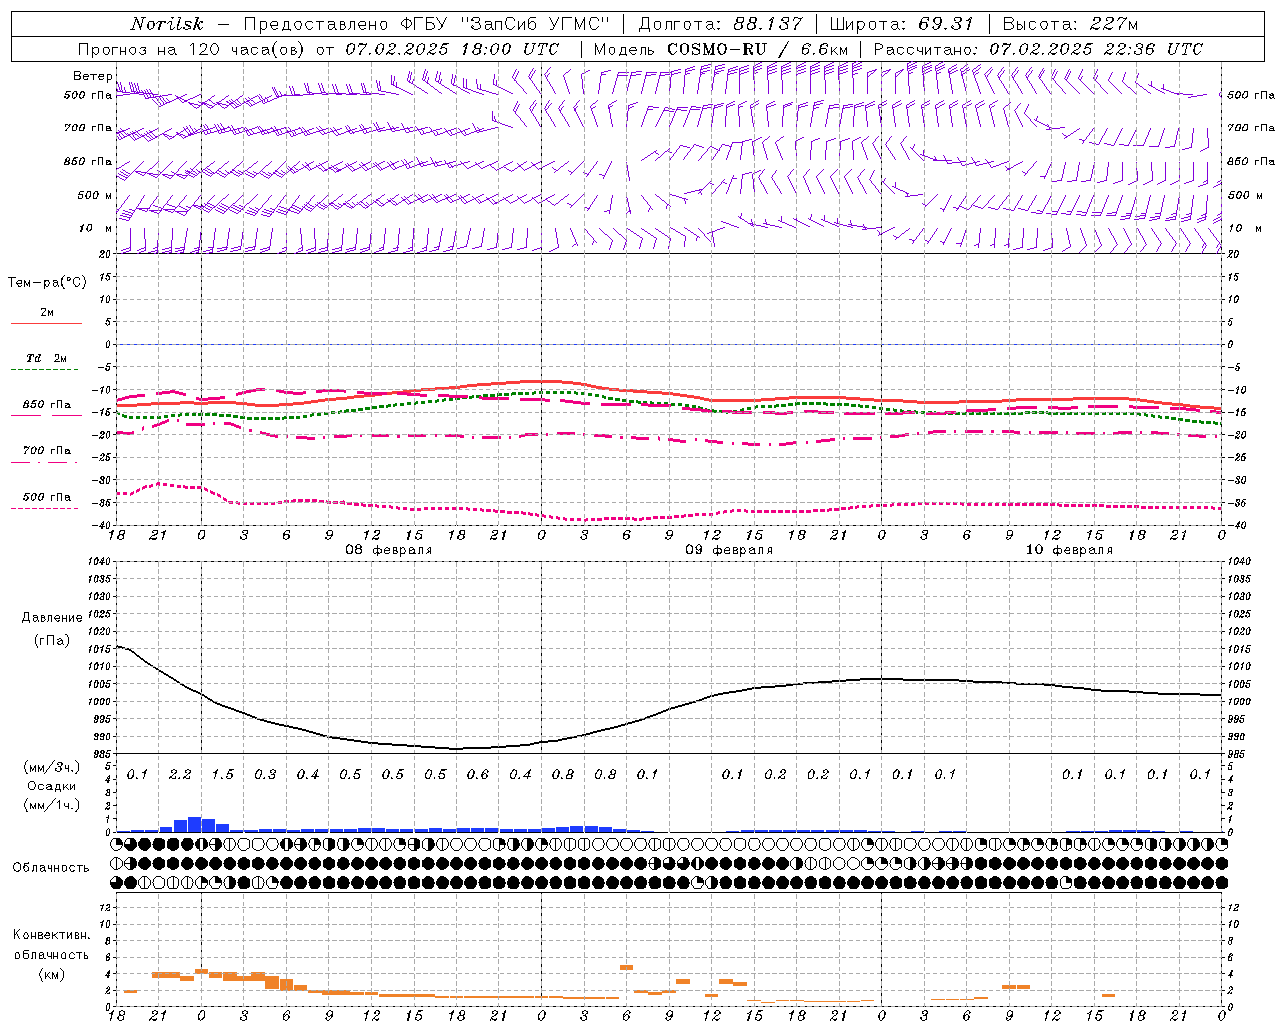Click the "(км)" unit label for convective clouds
This screenshot has width=1280, height=1024.
pos(52,974)
